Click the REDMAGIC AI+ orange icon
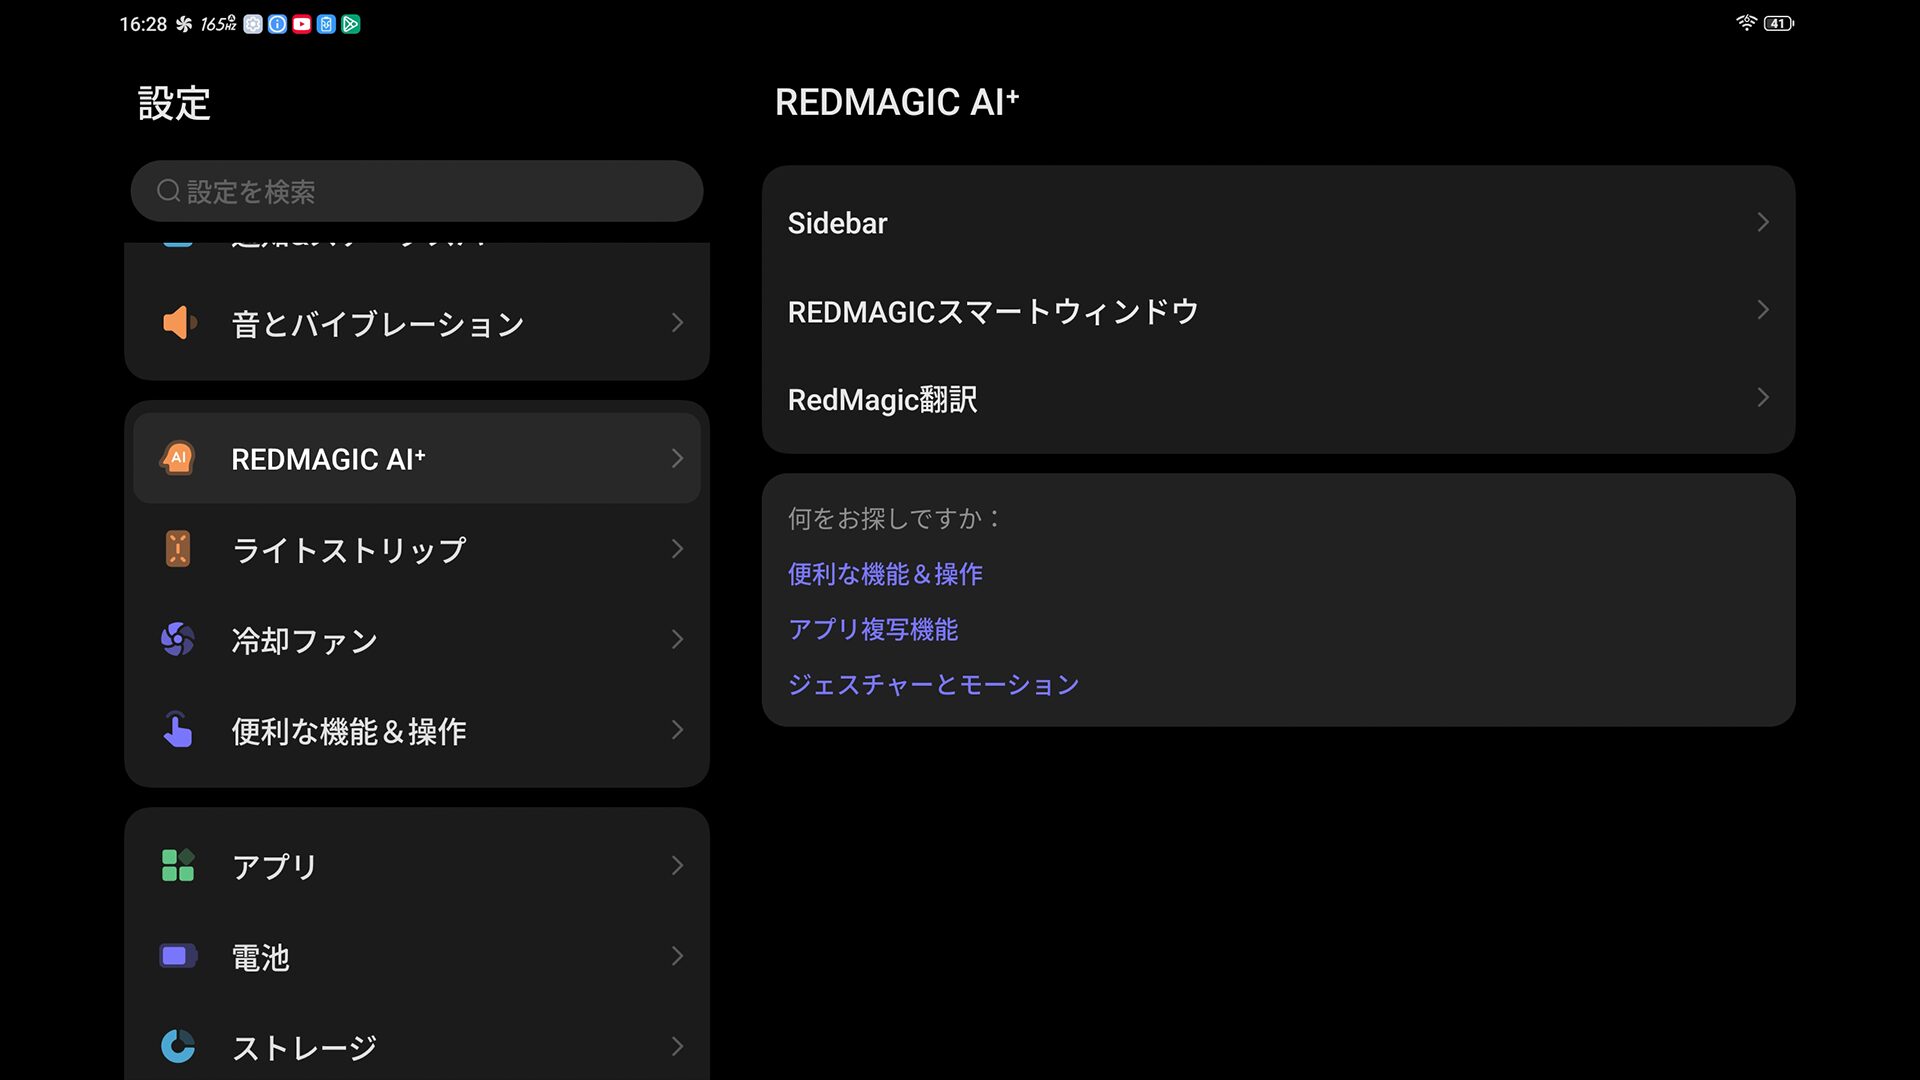The image size is (1920, 1080). [x=178, y=459]
